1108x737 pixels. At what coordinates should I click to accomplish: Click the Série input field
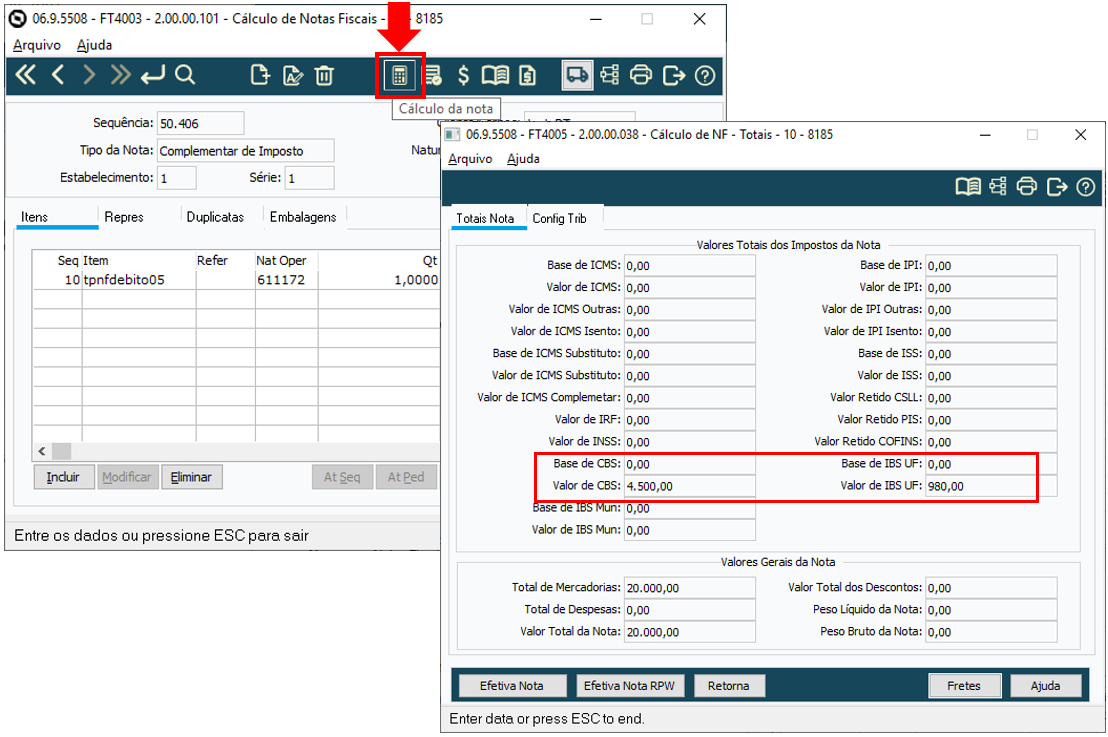click(x=310, y=177)
